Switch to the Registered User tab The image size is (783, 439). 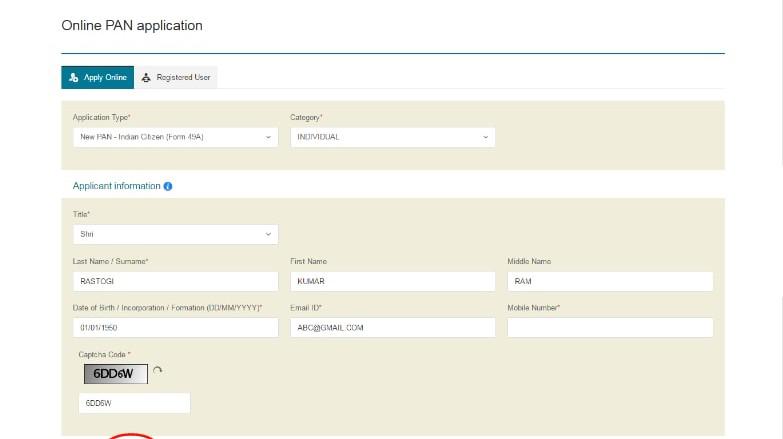tap(176, 77)
